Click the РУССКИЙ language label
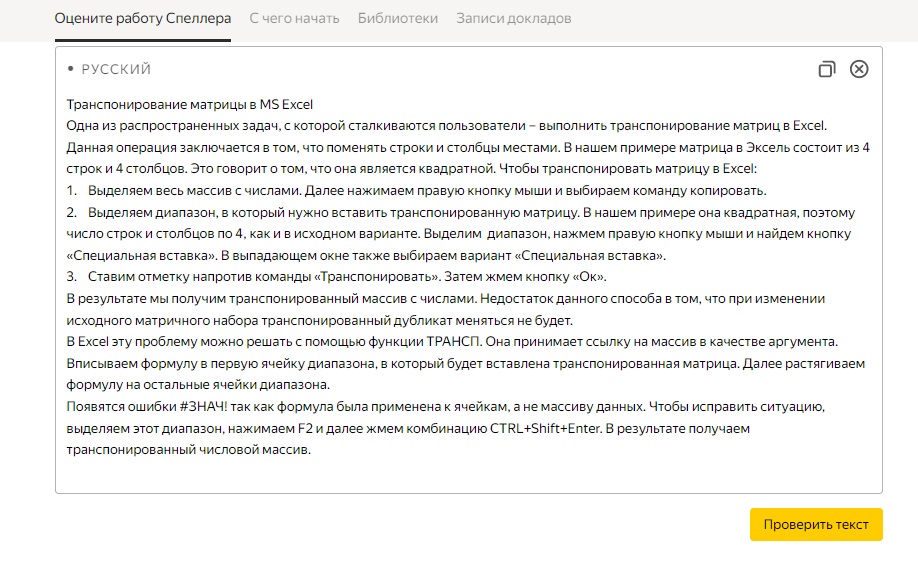Image resolution: width=918 pixels, height=568 pixels. 115,70
